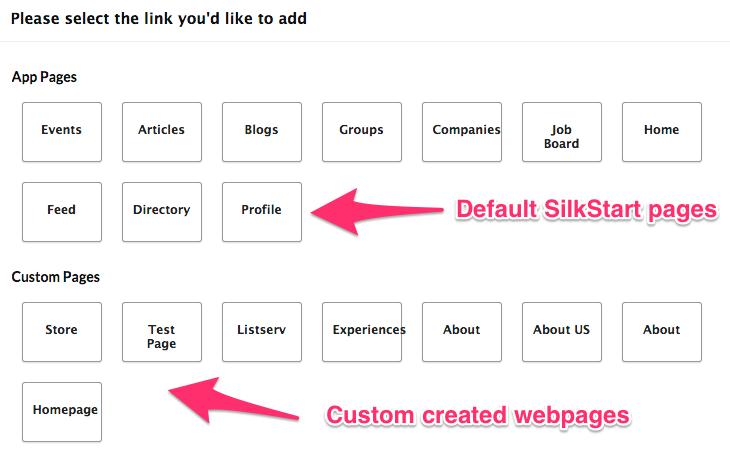Click the Default SilkStart pages annotation
Viewport: 730px width, 456px height.
point(587,209)
